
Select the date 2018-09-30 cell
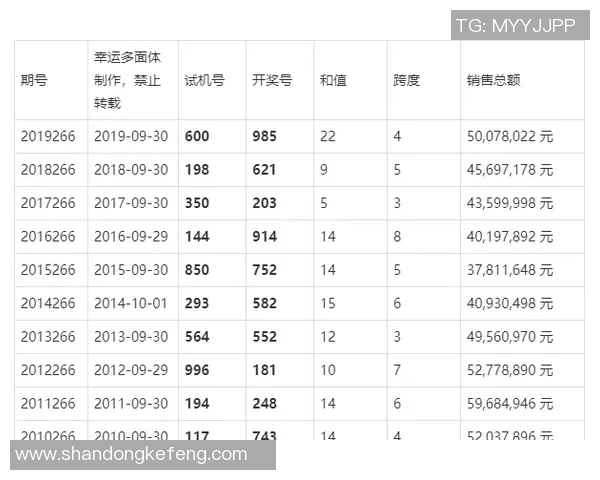(128, 170)
